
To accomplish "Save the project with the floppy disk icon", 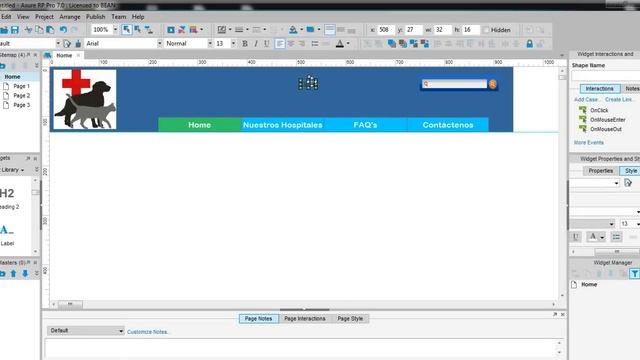I will pyautogui.click(x=15, y=30).
